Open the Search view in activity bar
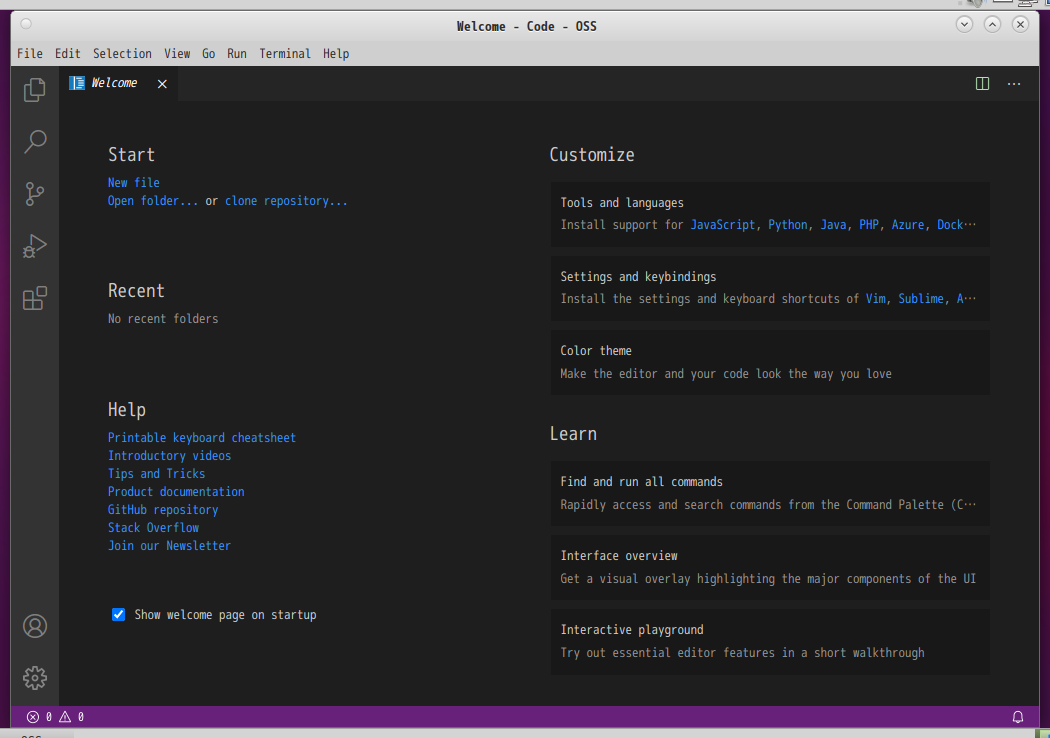 click(35, 141)
